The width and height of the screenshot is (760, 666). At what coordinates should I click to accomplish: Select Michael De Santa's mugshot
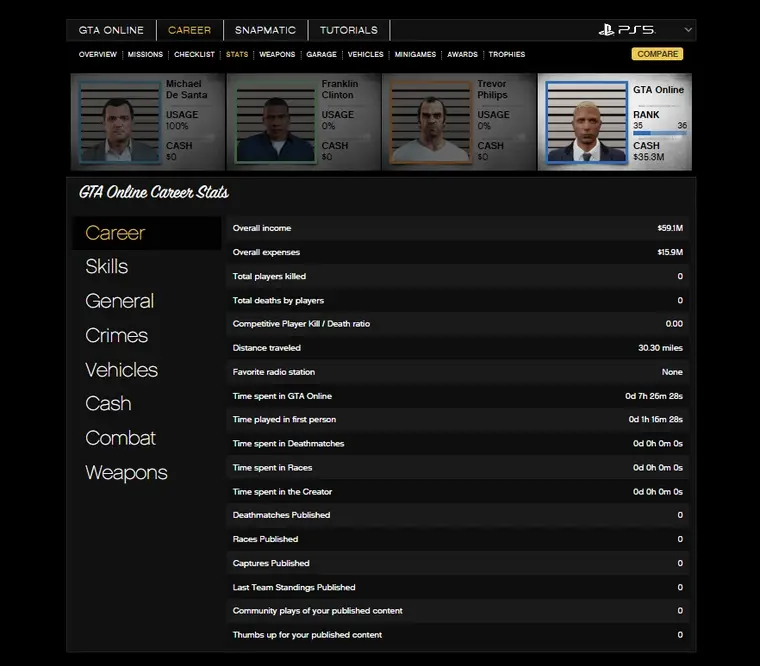pos(119,122)
